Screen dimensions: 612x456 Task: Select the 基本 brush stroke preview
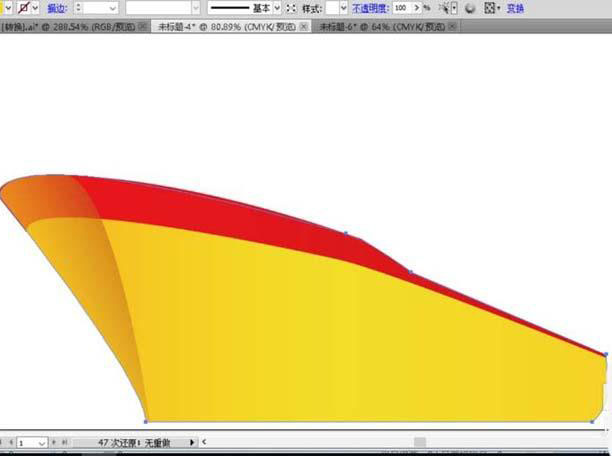point(240,7)
